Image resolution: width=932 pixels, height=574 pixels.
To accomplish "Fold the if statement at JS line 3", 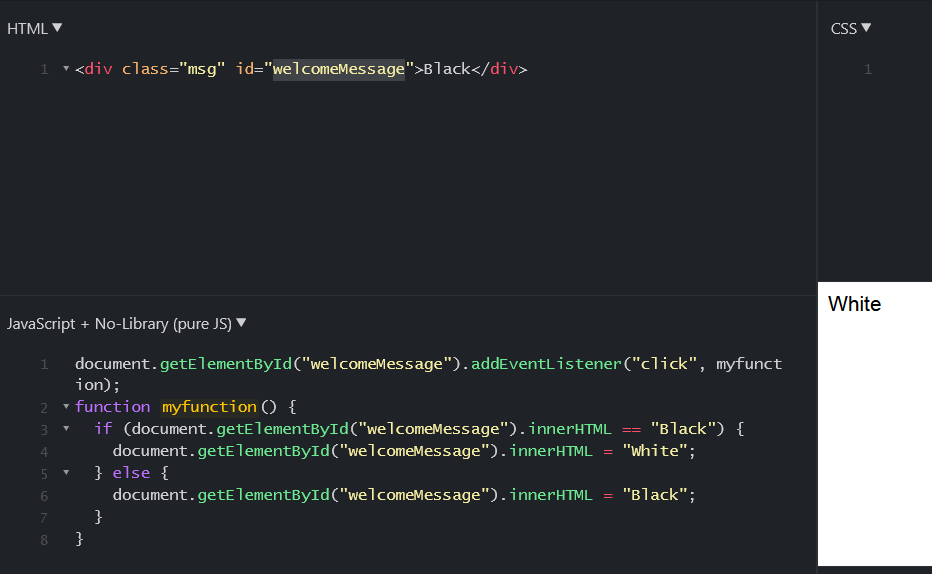I will click(x=66, y=428).
